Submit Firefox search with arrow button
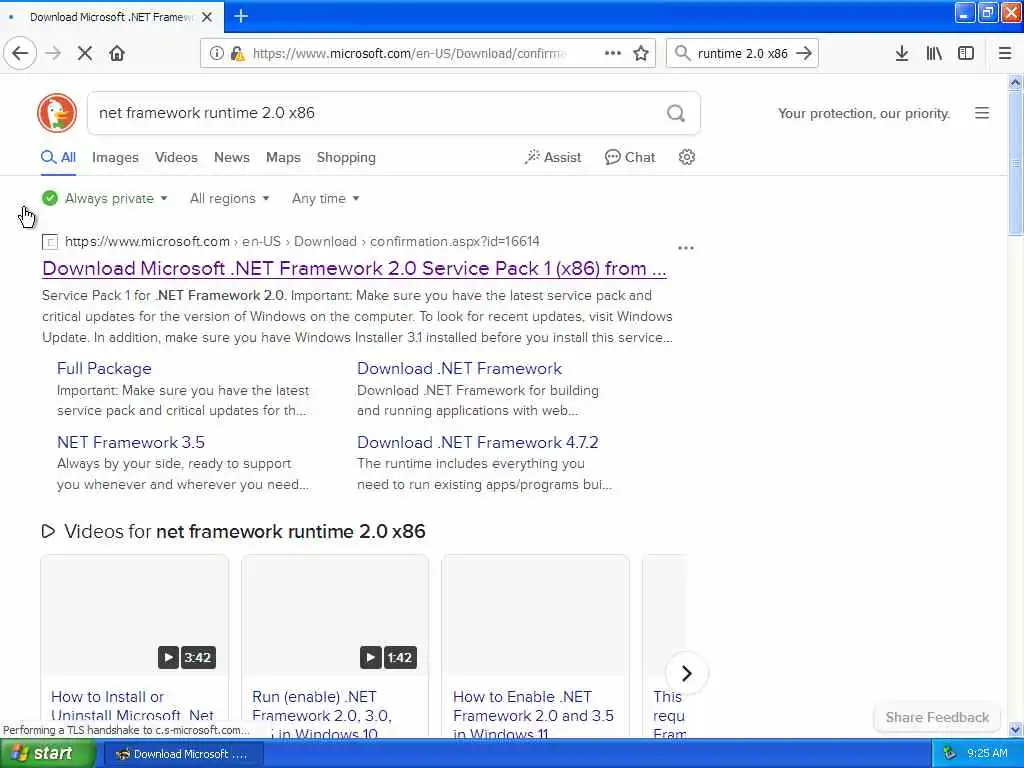 pos(804,54)
